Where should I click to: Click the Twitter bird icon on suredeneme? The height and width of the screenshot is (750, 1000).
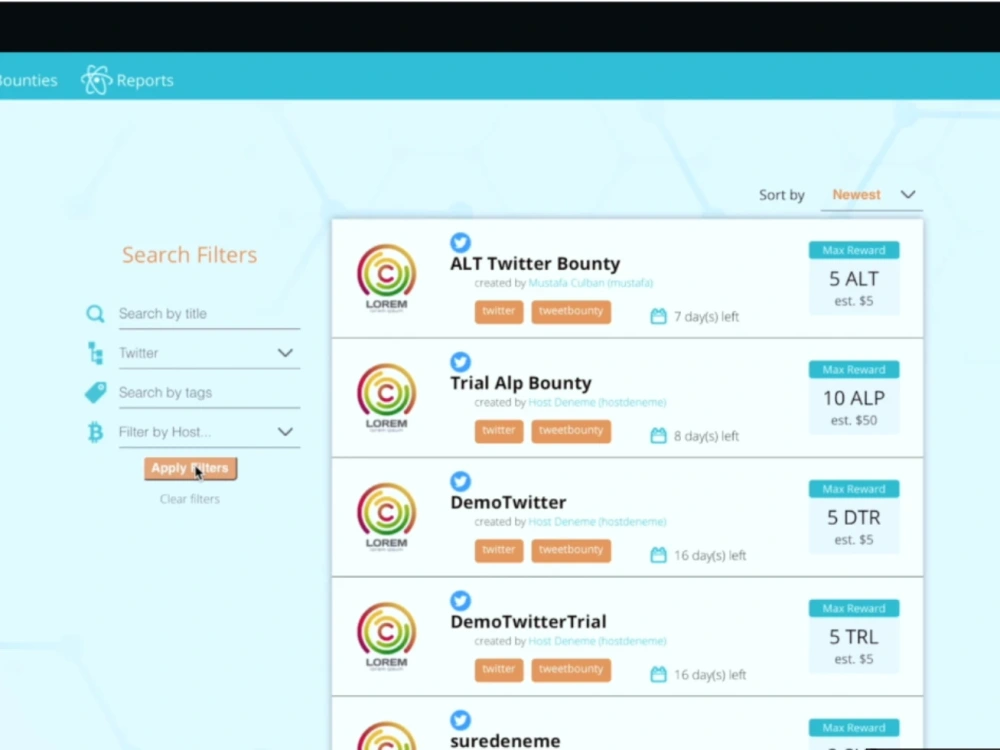coord(460,719)
